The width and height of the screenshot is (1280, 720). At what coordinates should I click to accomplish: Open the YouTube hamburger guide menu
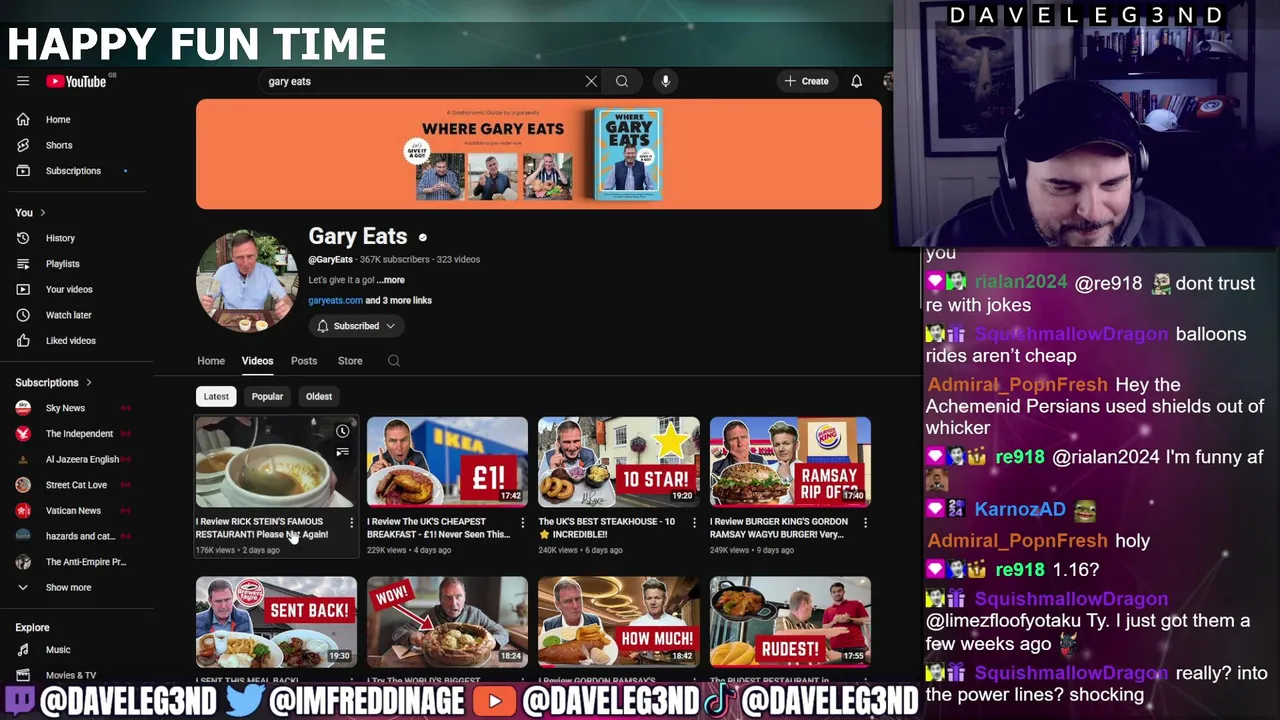click(23, 81)
